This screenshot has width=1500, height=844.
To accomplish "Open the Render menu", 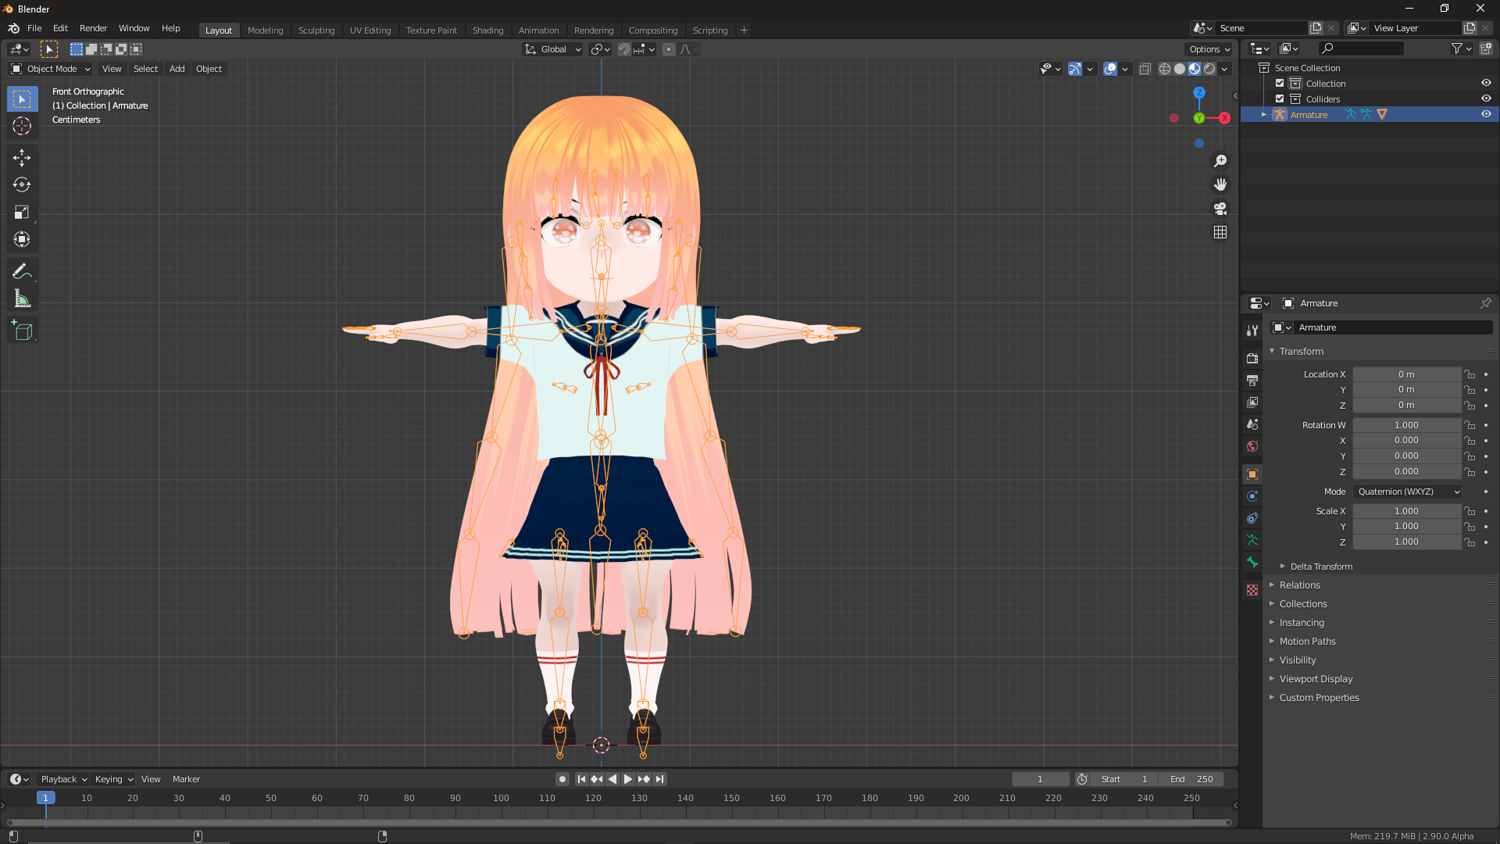I will [93, 29].
